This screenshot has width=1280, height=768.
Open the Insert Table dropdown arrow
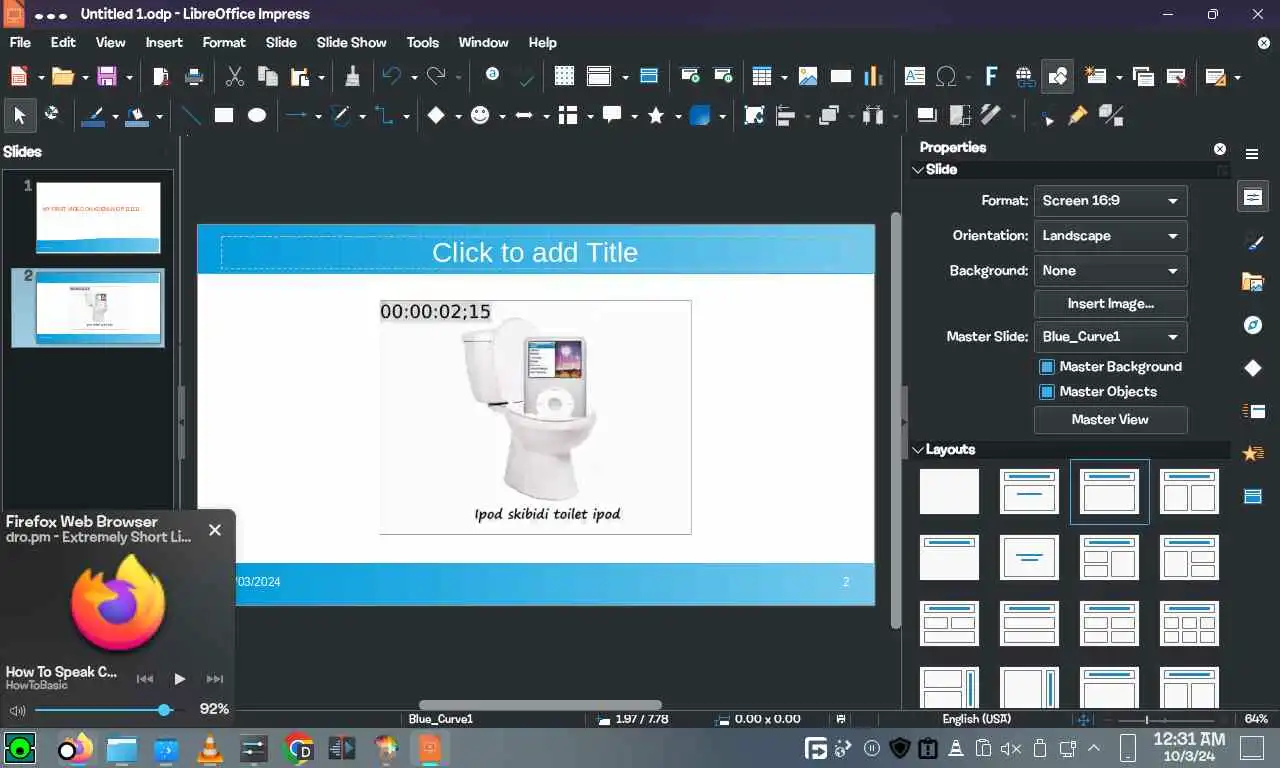click(x=784, y=77)
